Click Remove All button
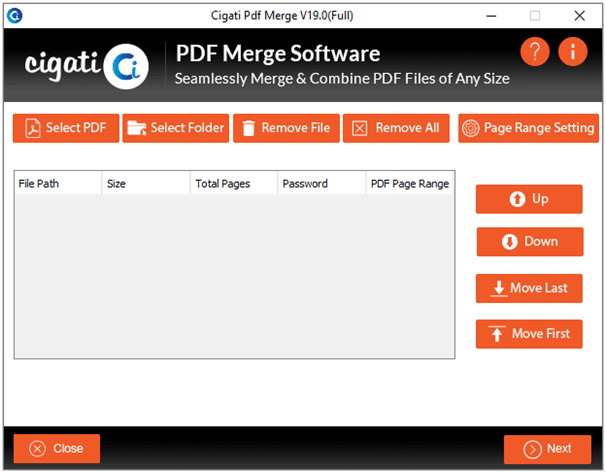Image resolution: width=606 pixels, height=473 pixels. [x=396, y=128]
